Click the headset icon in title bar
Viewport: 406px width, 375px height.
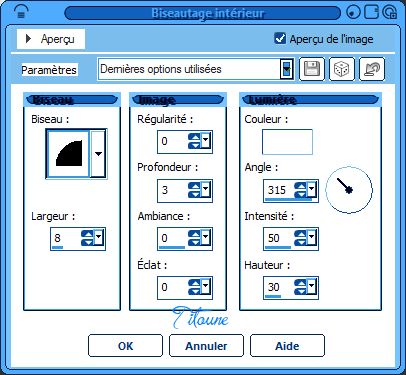click(x=21, y=13)
